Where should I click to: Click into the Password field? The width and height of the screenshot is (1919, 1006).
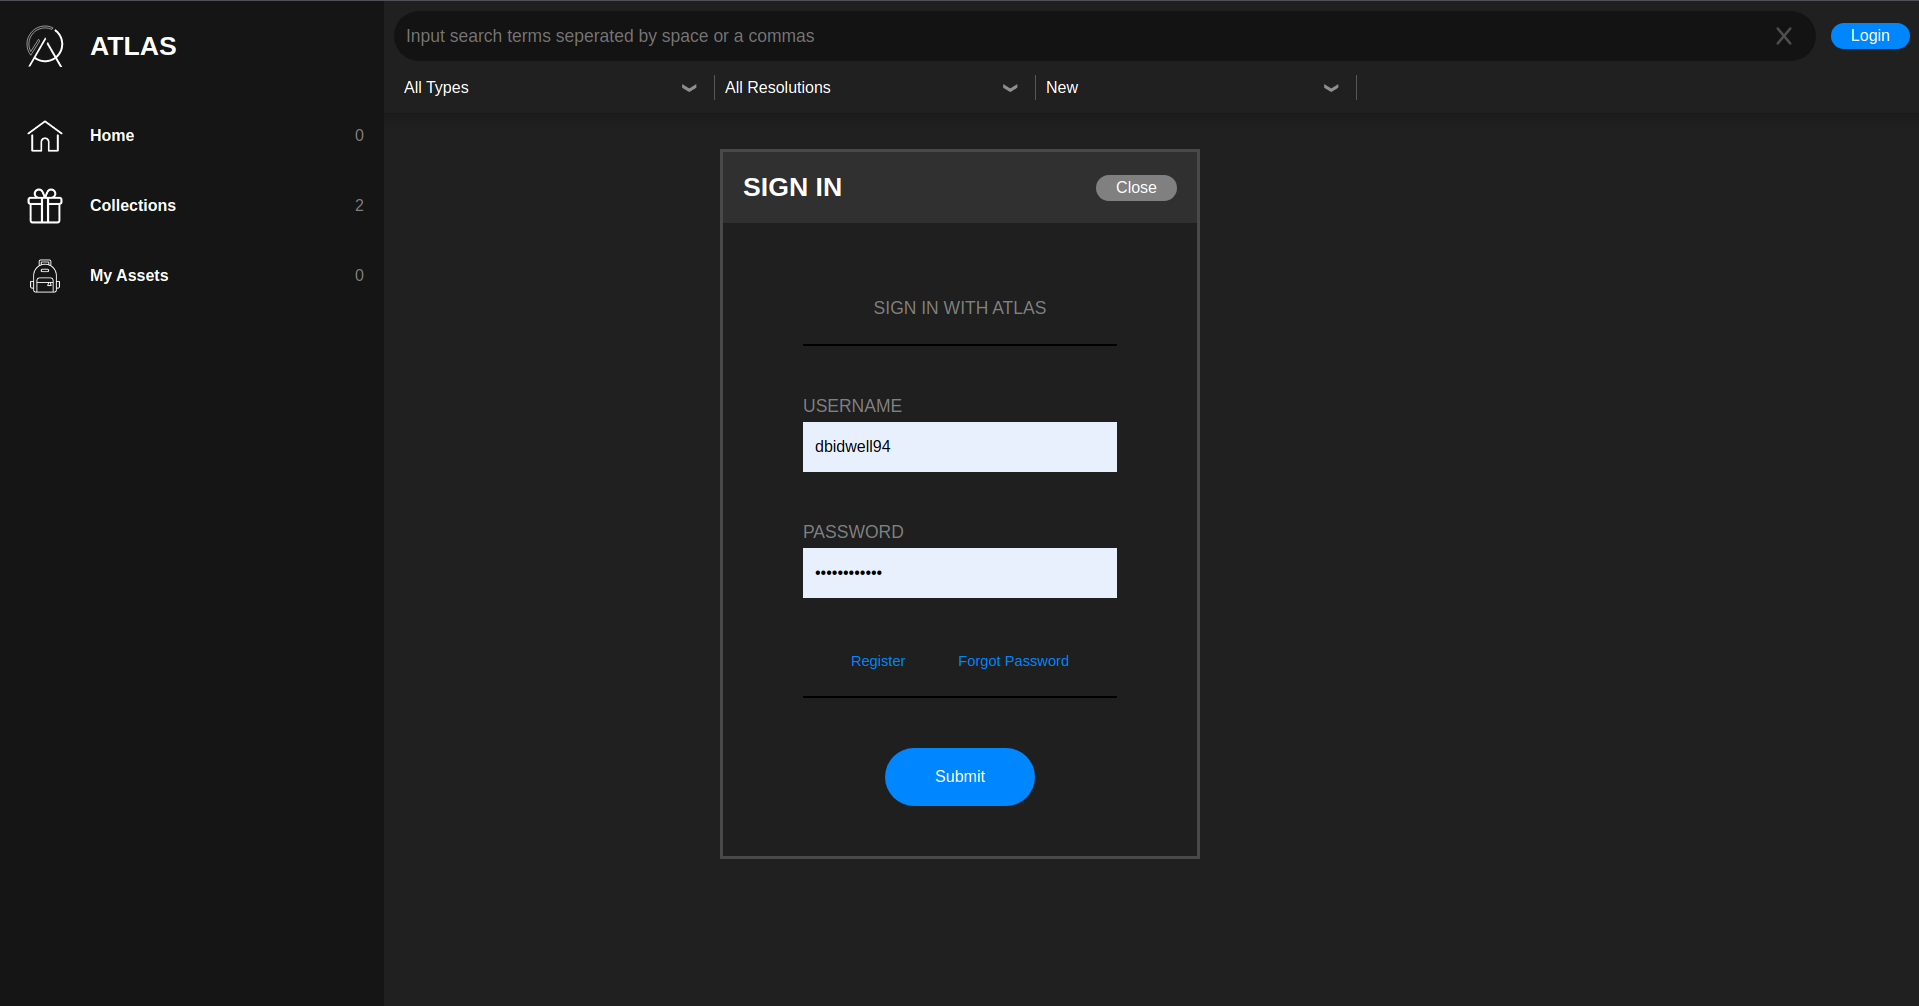(x=959, y=573)
